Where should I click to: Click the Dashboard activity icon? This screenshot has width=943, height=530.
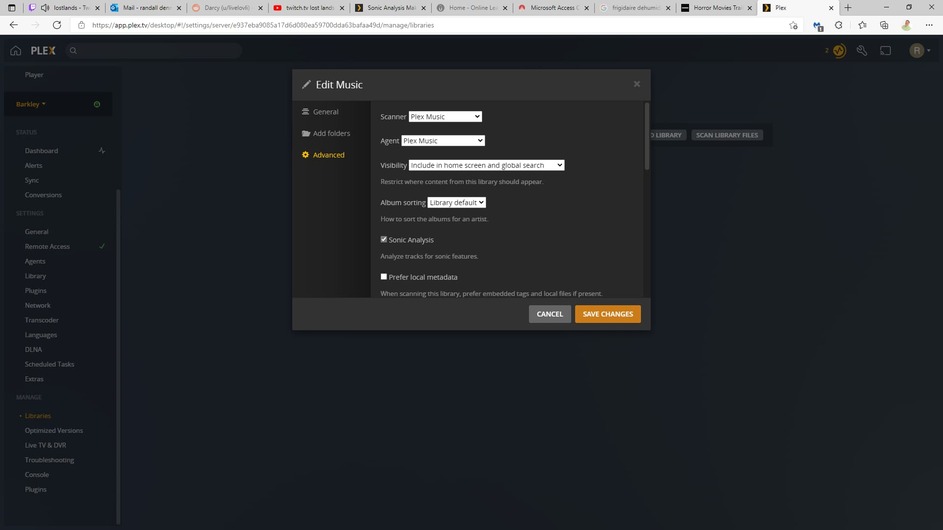102,150
